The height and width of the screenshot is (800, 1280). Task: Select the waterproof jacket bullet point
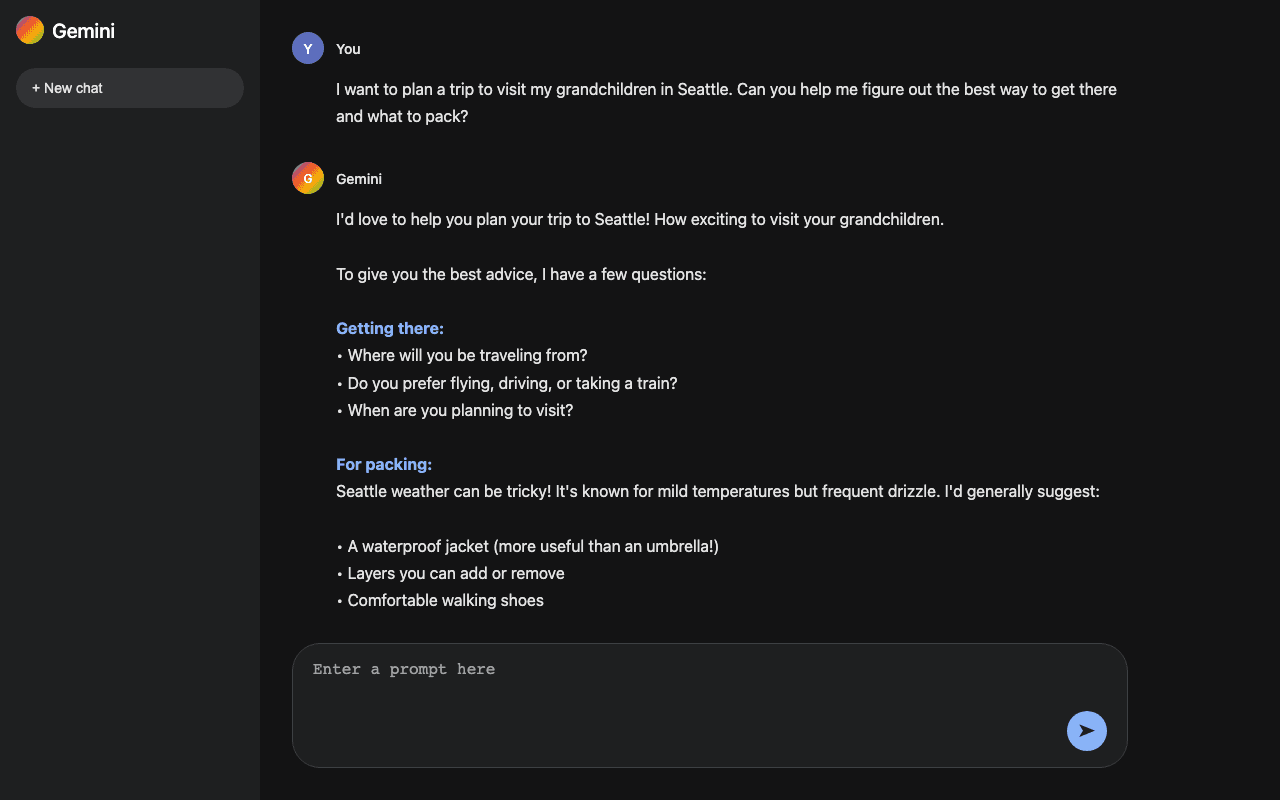tap(527, 546)
